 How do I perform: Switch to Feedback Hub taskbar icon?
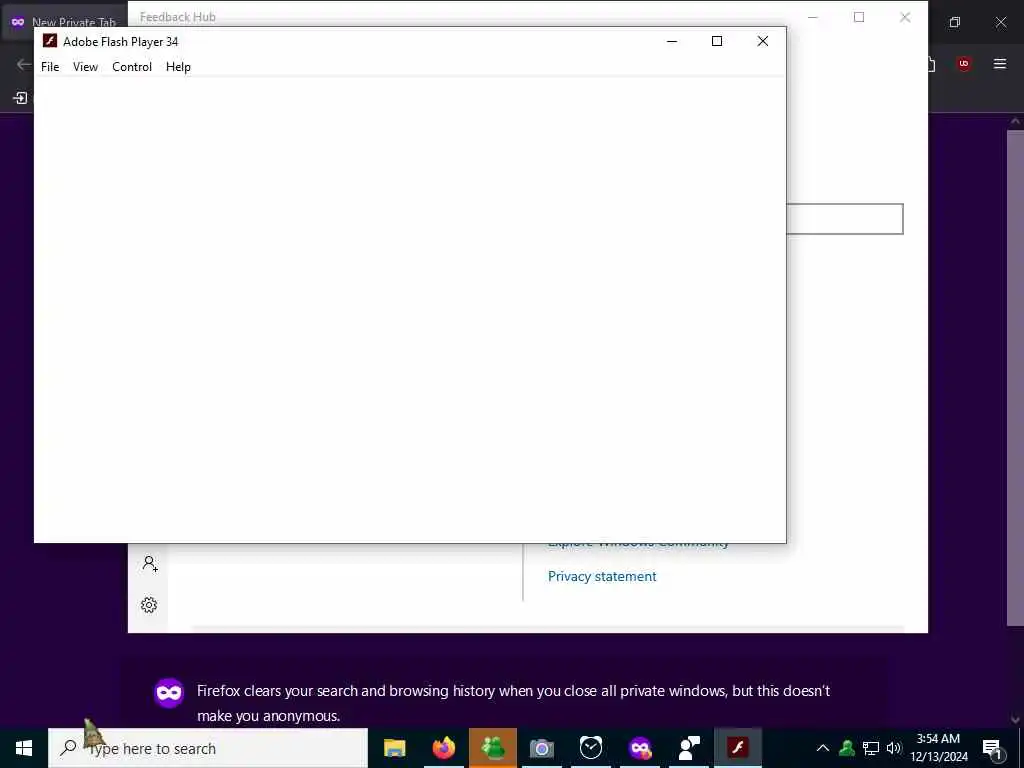tap(689, 748)
